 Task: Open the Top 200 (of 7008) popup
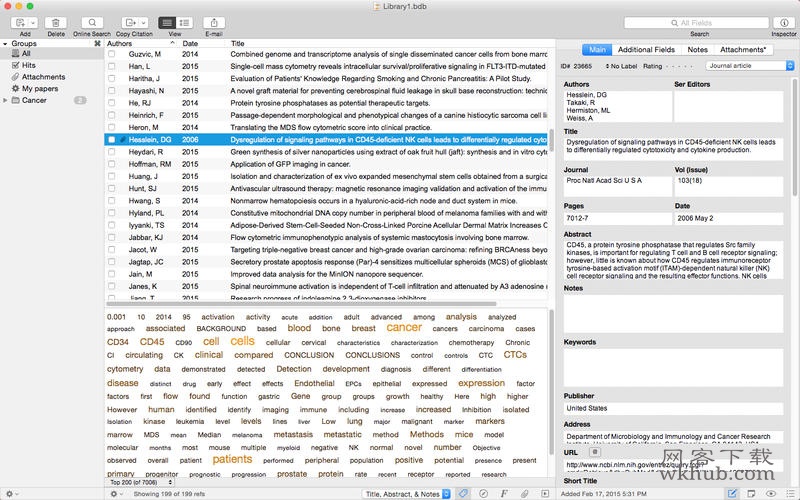141,482
